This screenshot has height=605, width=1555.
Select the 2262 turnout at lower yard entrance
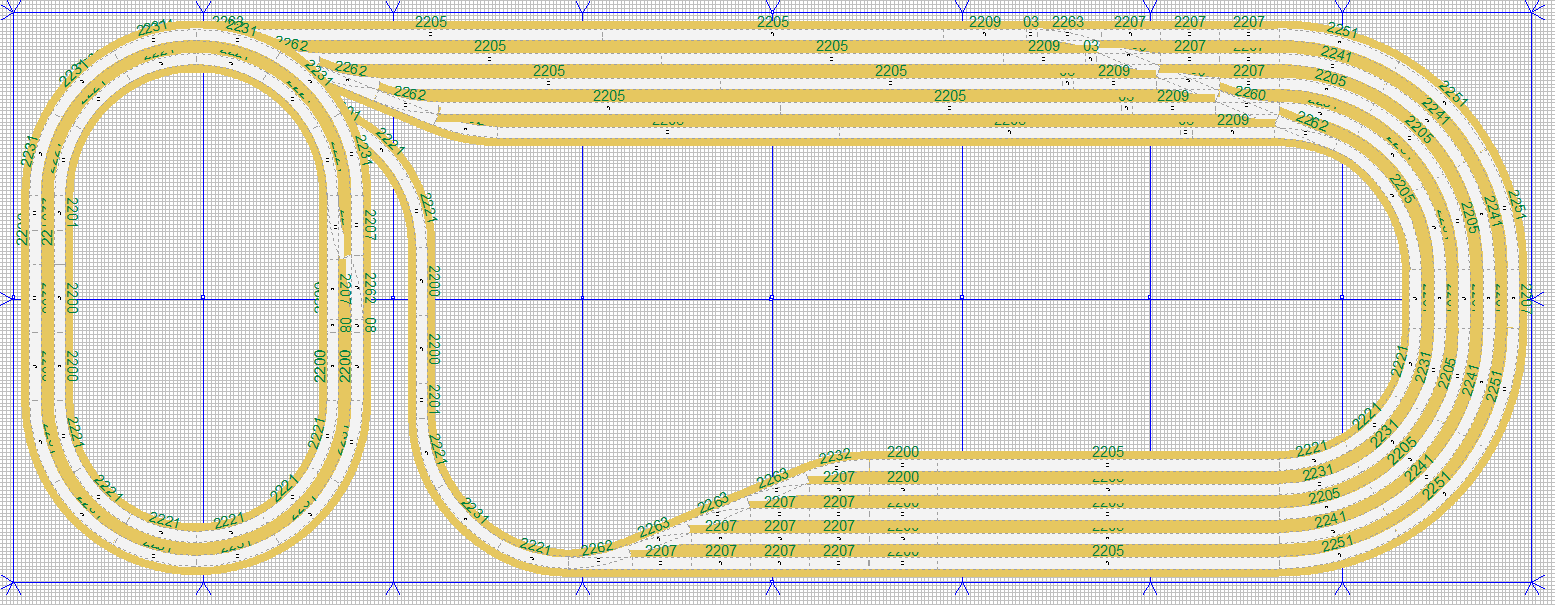(597, 548)
